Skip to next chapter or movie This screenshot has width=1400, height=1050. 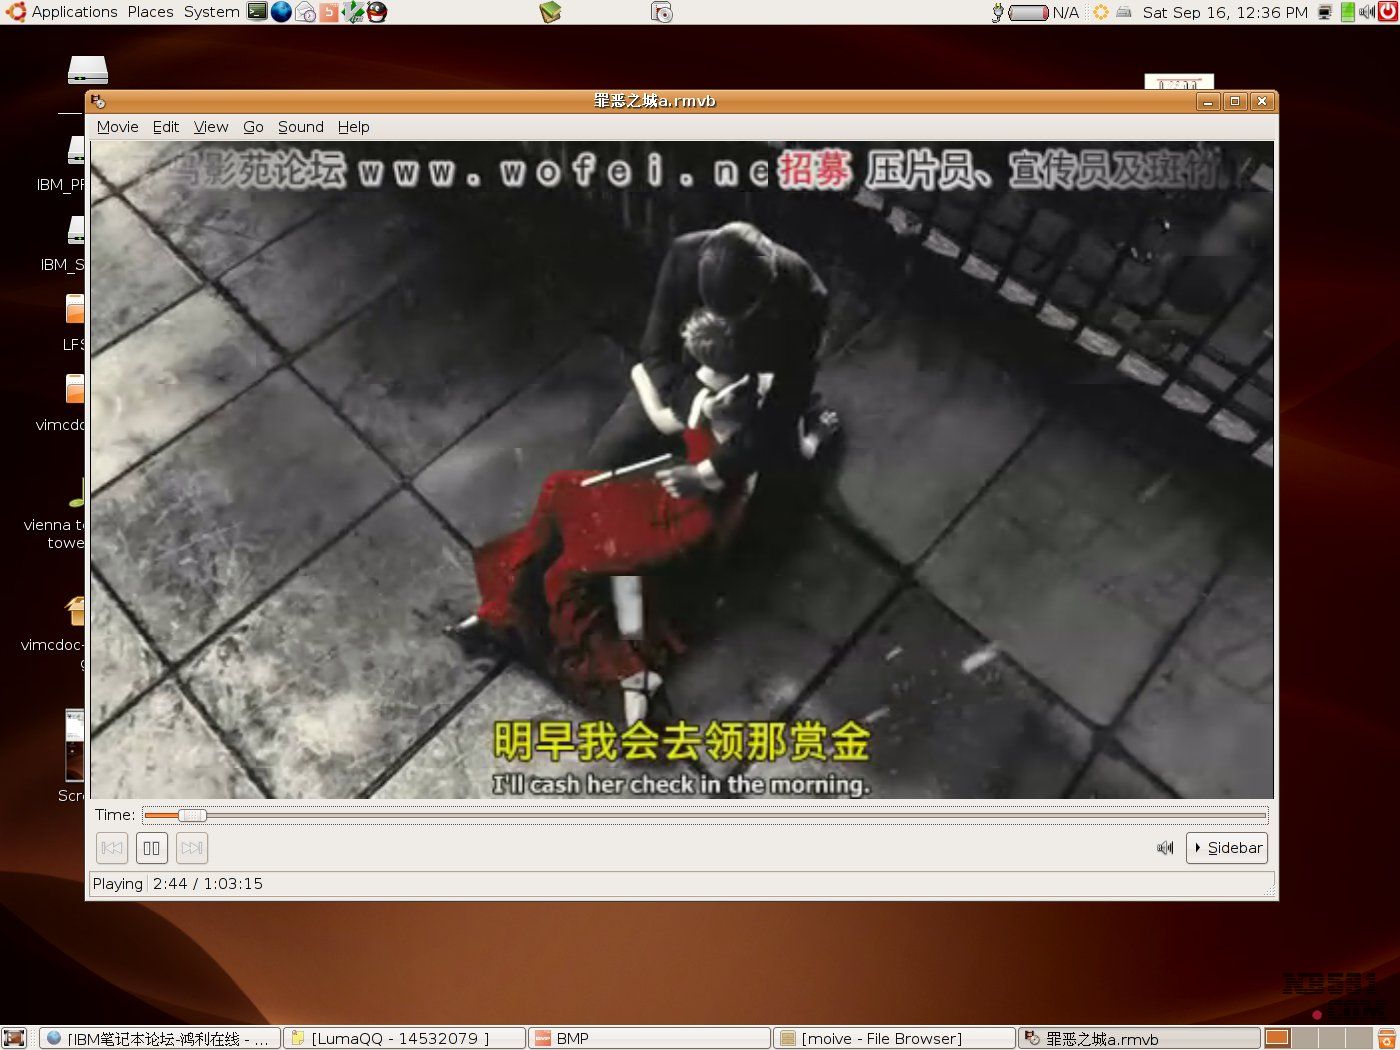[192, 848]
